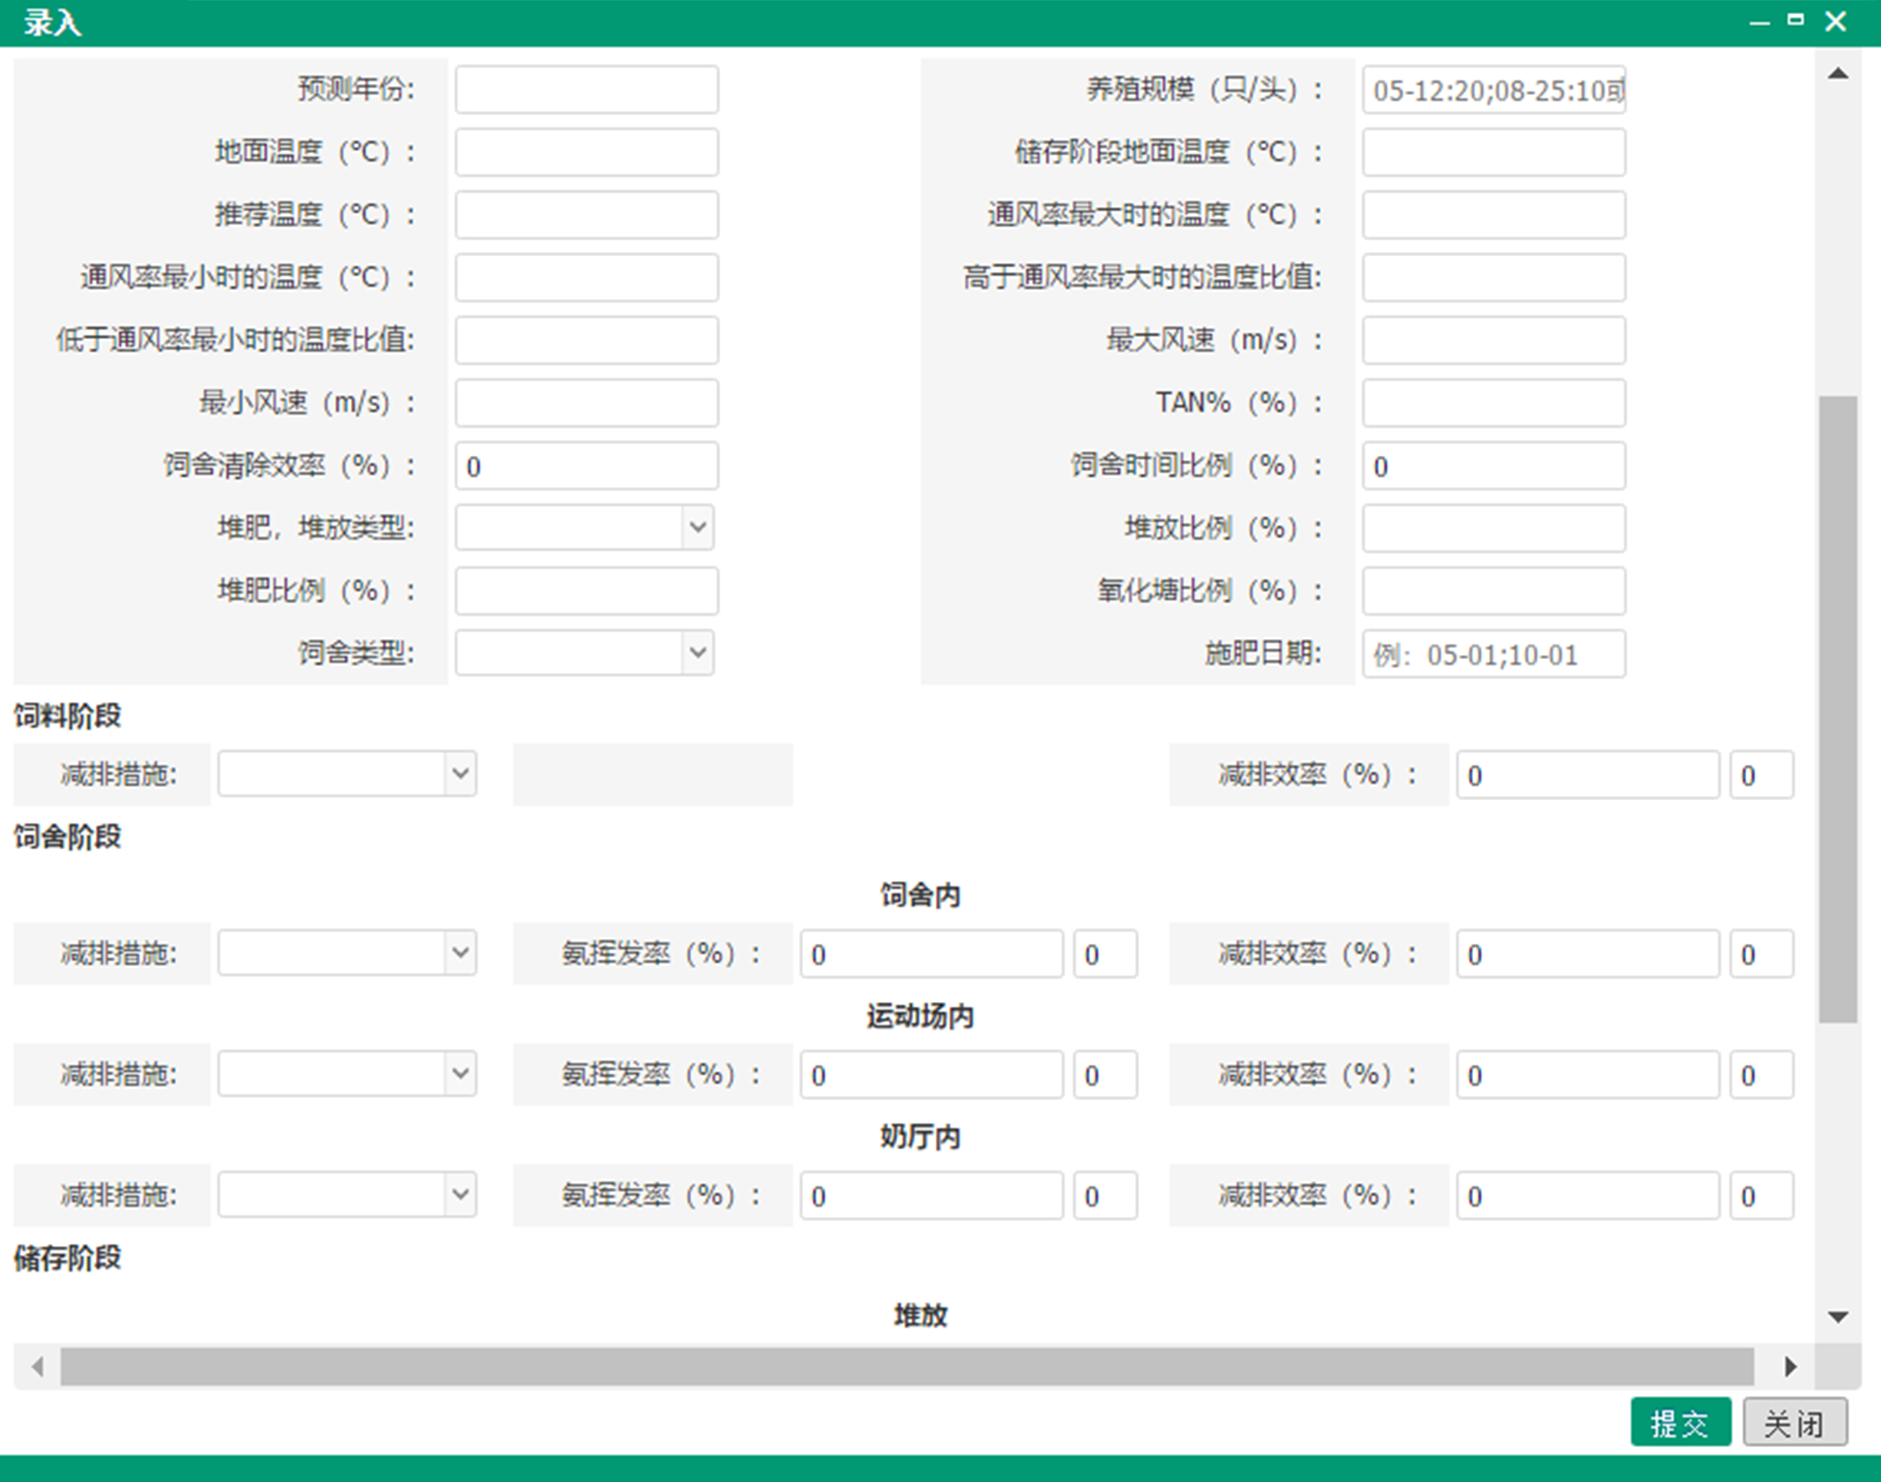Click the 施肥日期 input field
The height and width of the screenshot is (1482, 1881).
pyautogui.click(x=1493, y=655)
